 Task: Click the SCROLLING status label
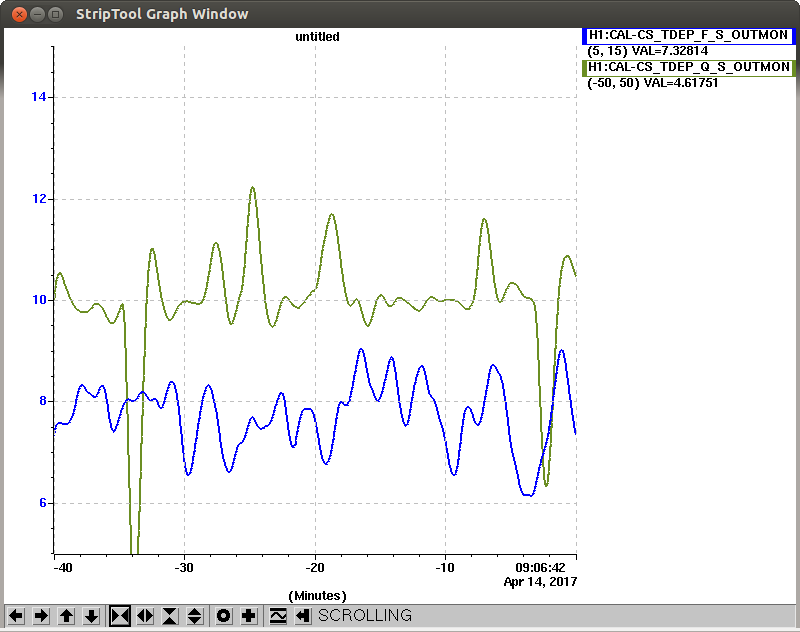pos(365,616)
